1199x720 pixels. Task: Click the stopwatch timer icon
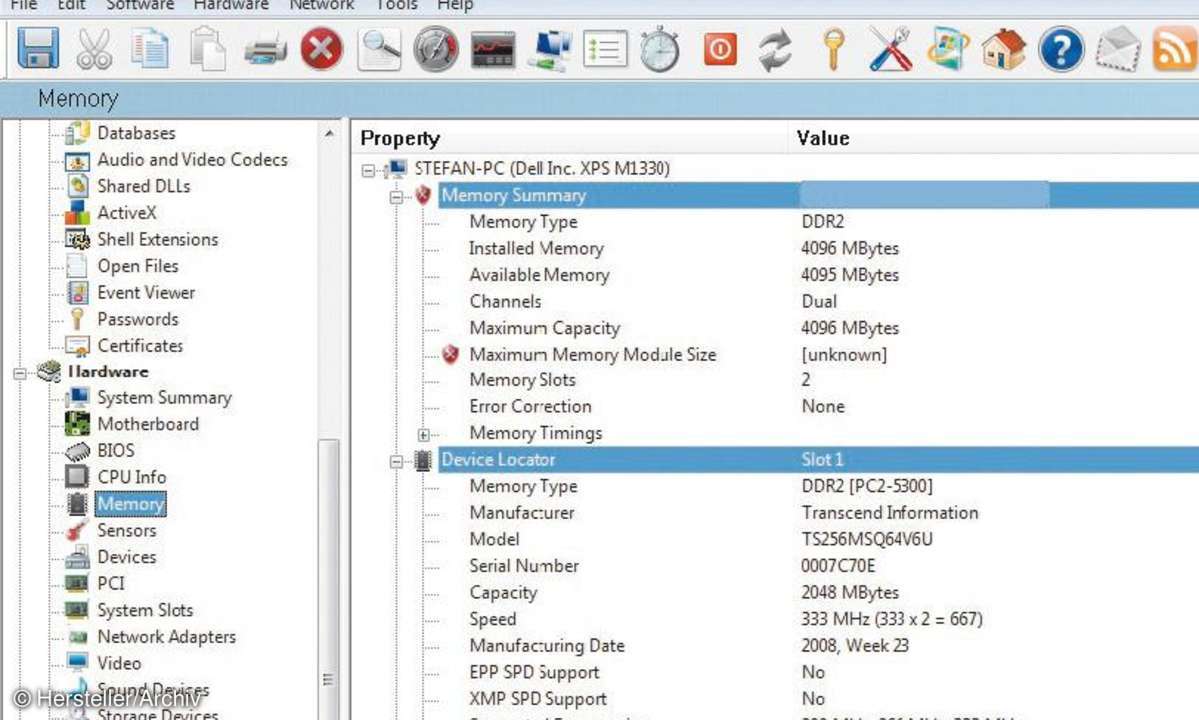point(660,49)
